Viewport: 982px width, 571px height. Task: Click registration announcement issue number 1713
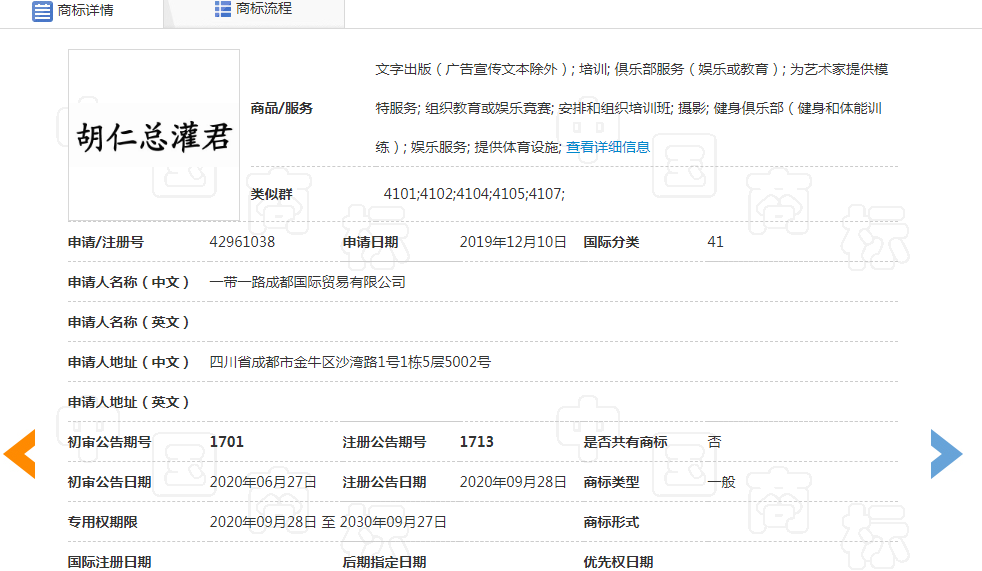(x=477, y=442)
